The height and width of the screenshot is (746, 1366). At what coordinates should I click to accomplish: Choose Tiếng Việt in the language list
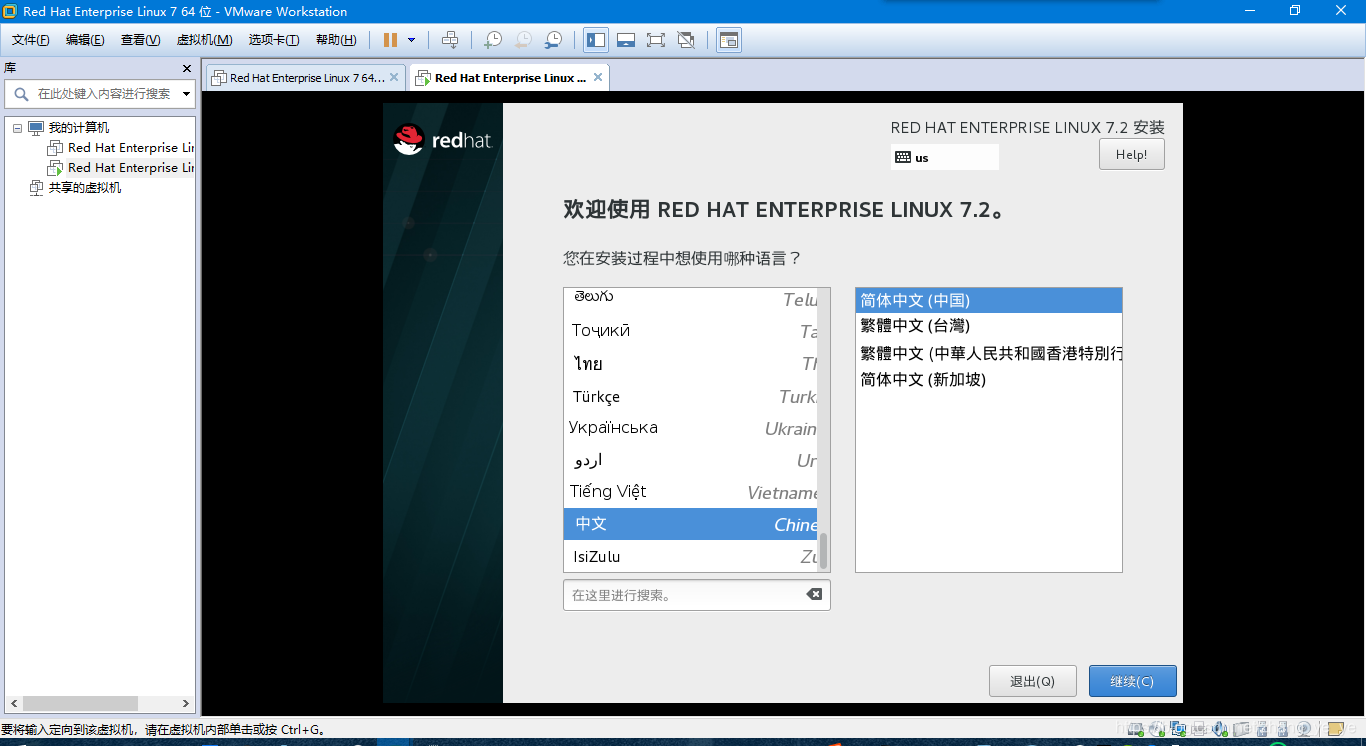tap(690, 492)
